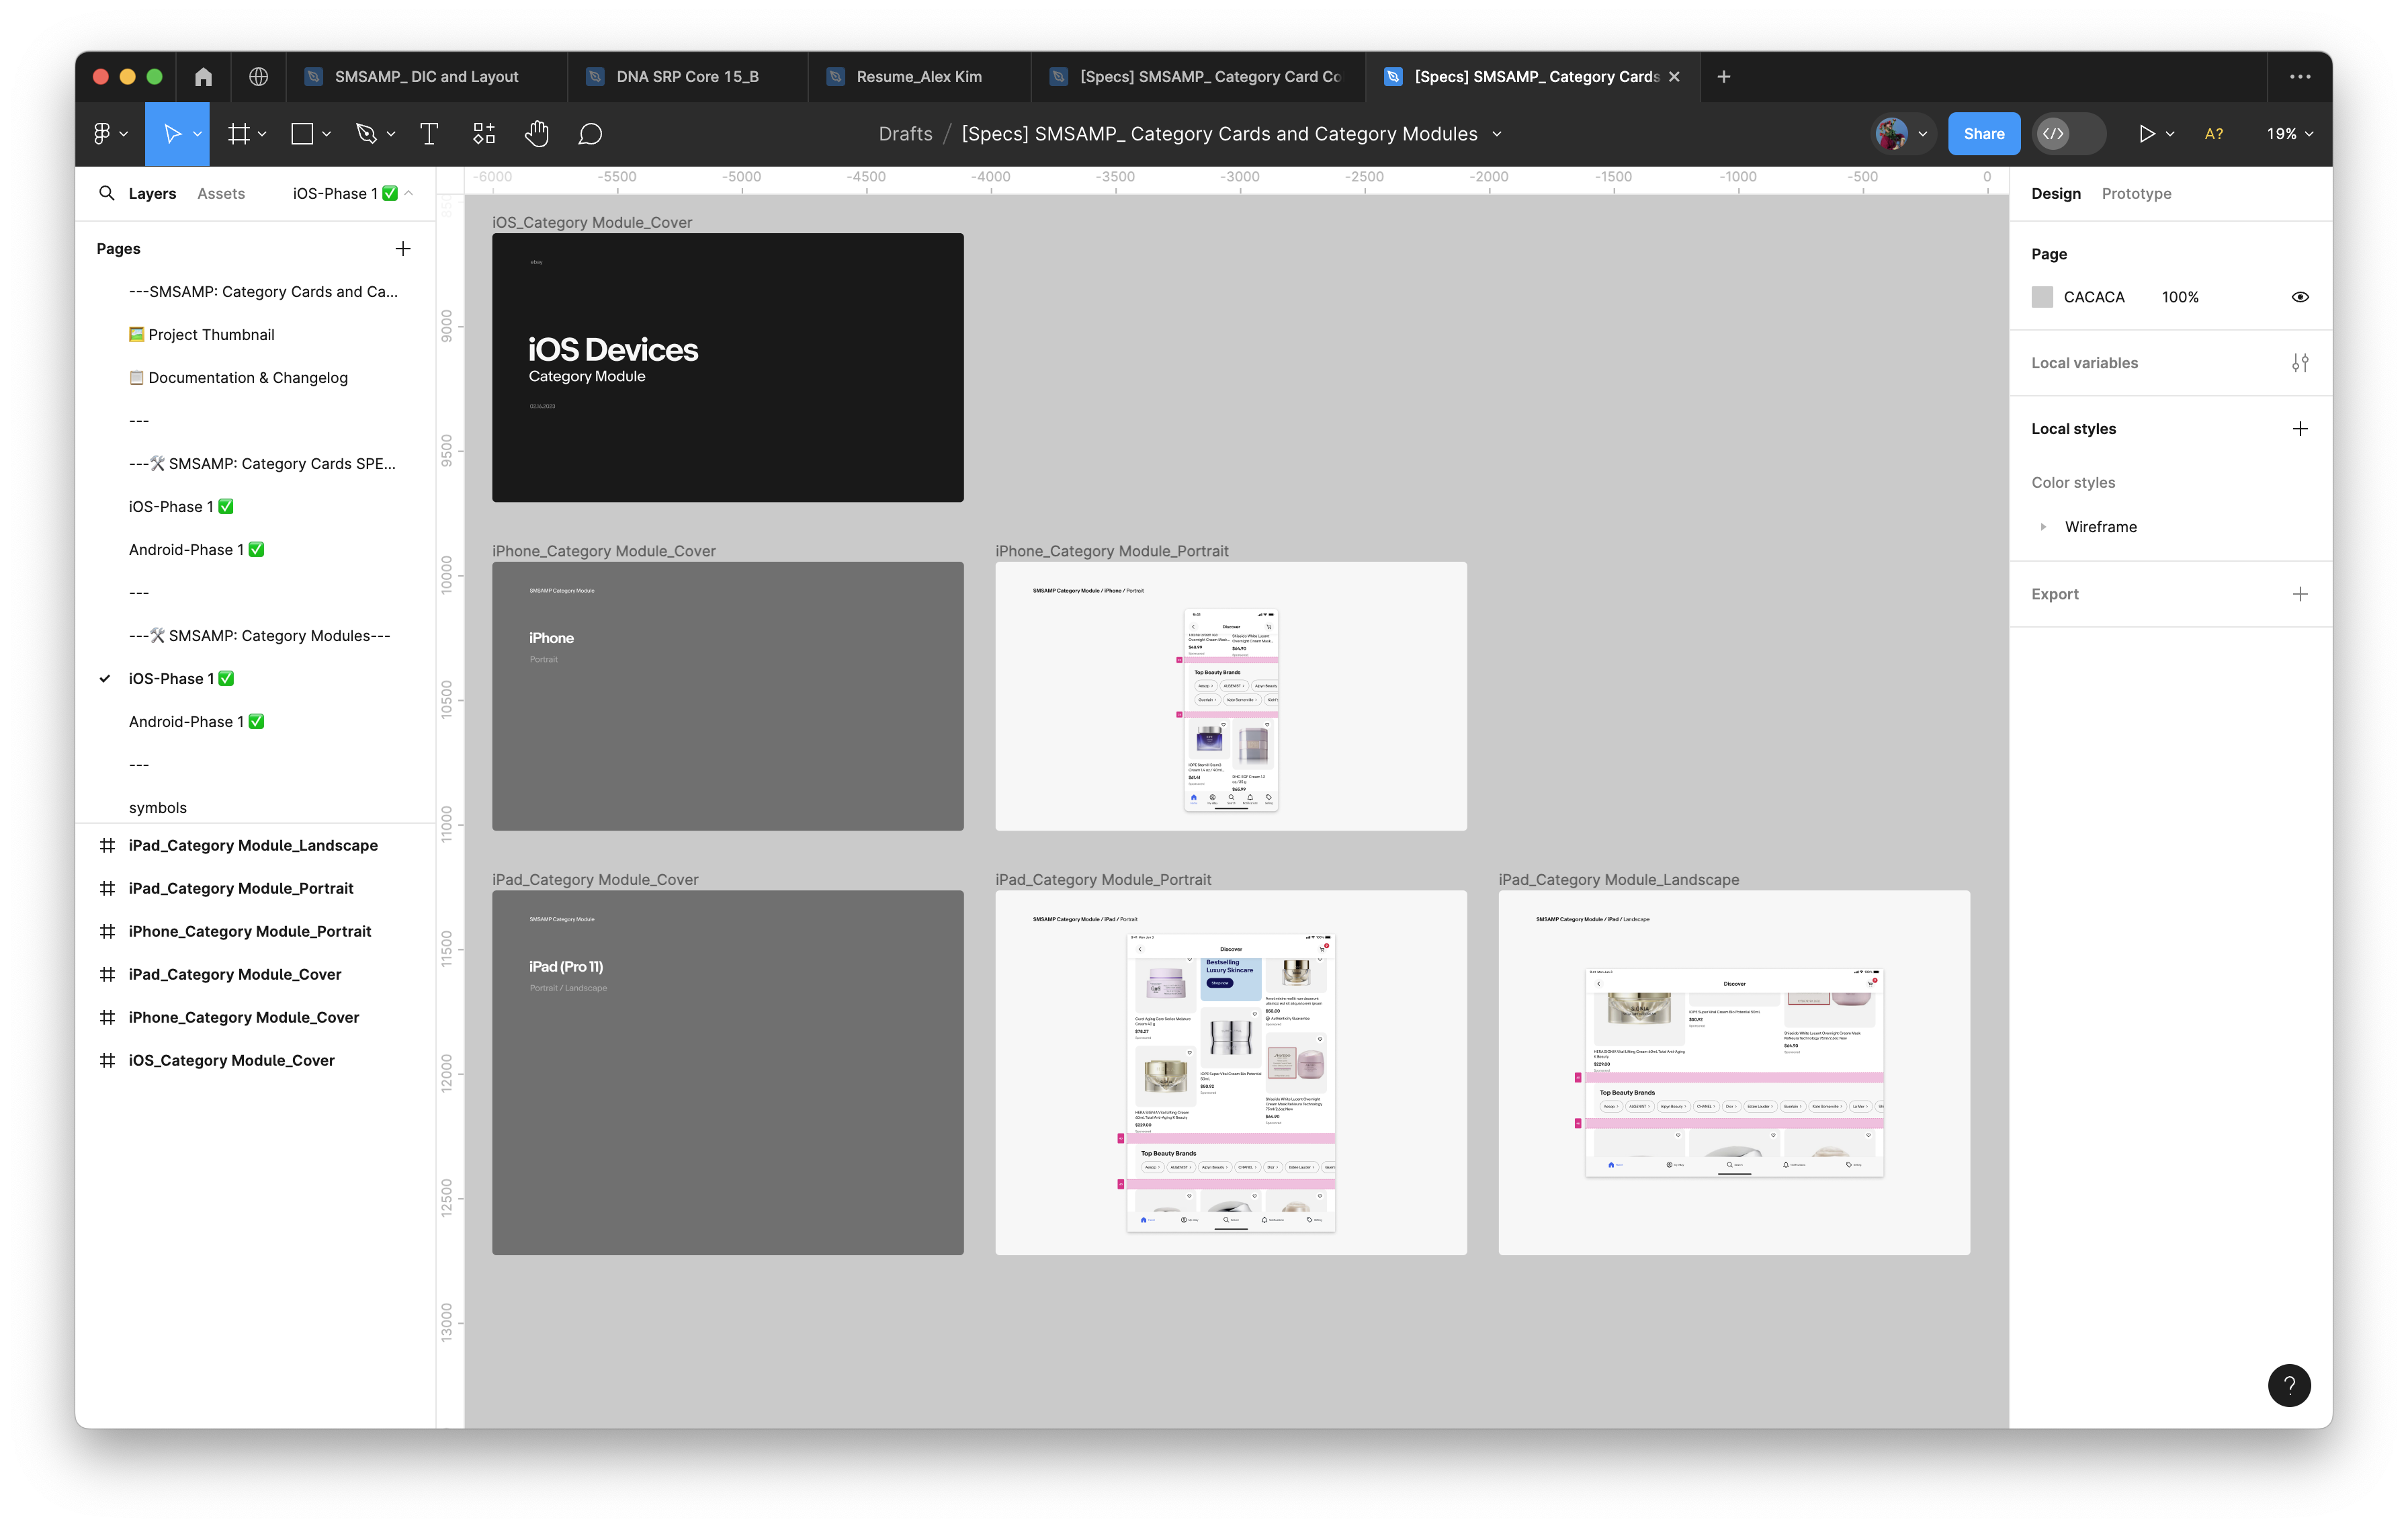The width and height of the screenshot is (2408, 1528).
Task: Open the Design panel tab
Action: click(2056, 193)
